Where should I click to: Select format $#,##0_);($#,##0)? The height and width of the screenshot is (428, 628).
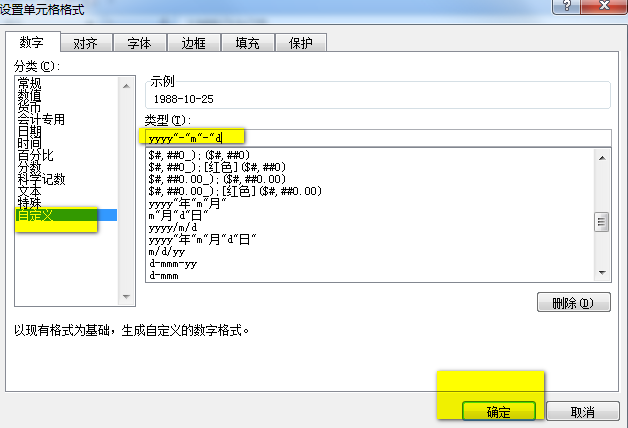[x=199, y=155]
